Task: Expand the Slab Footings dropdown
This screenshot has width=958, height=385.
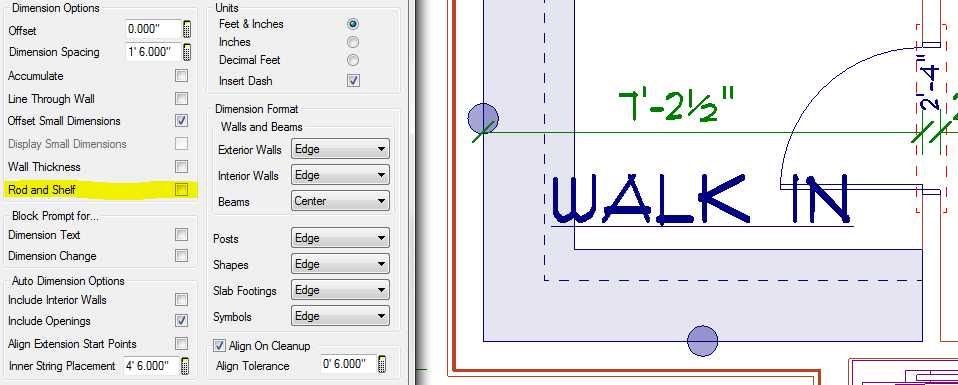Action: tap(340, 290)
